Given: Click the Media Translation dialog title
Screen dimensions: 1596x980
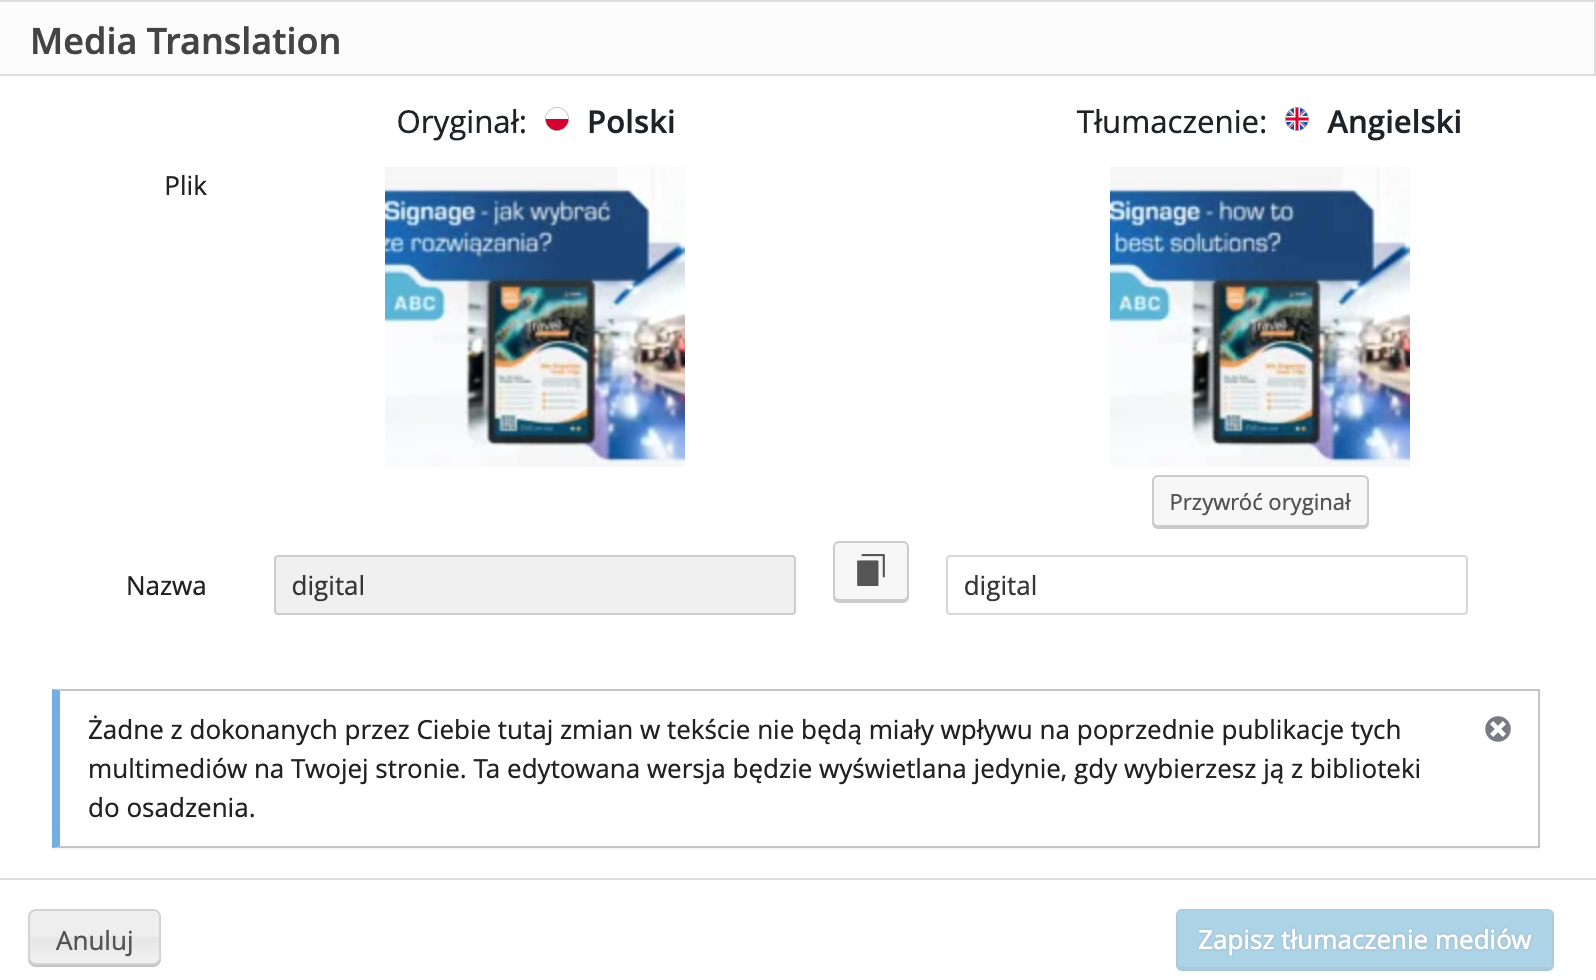Looking at the screenshot, I should click(x=186, y=41).
